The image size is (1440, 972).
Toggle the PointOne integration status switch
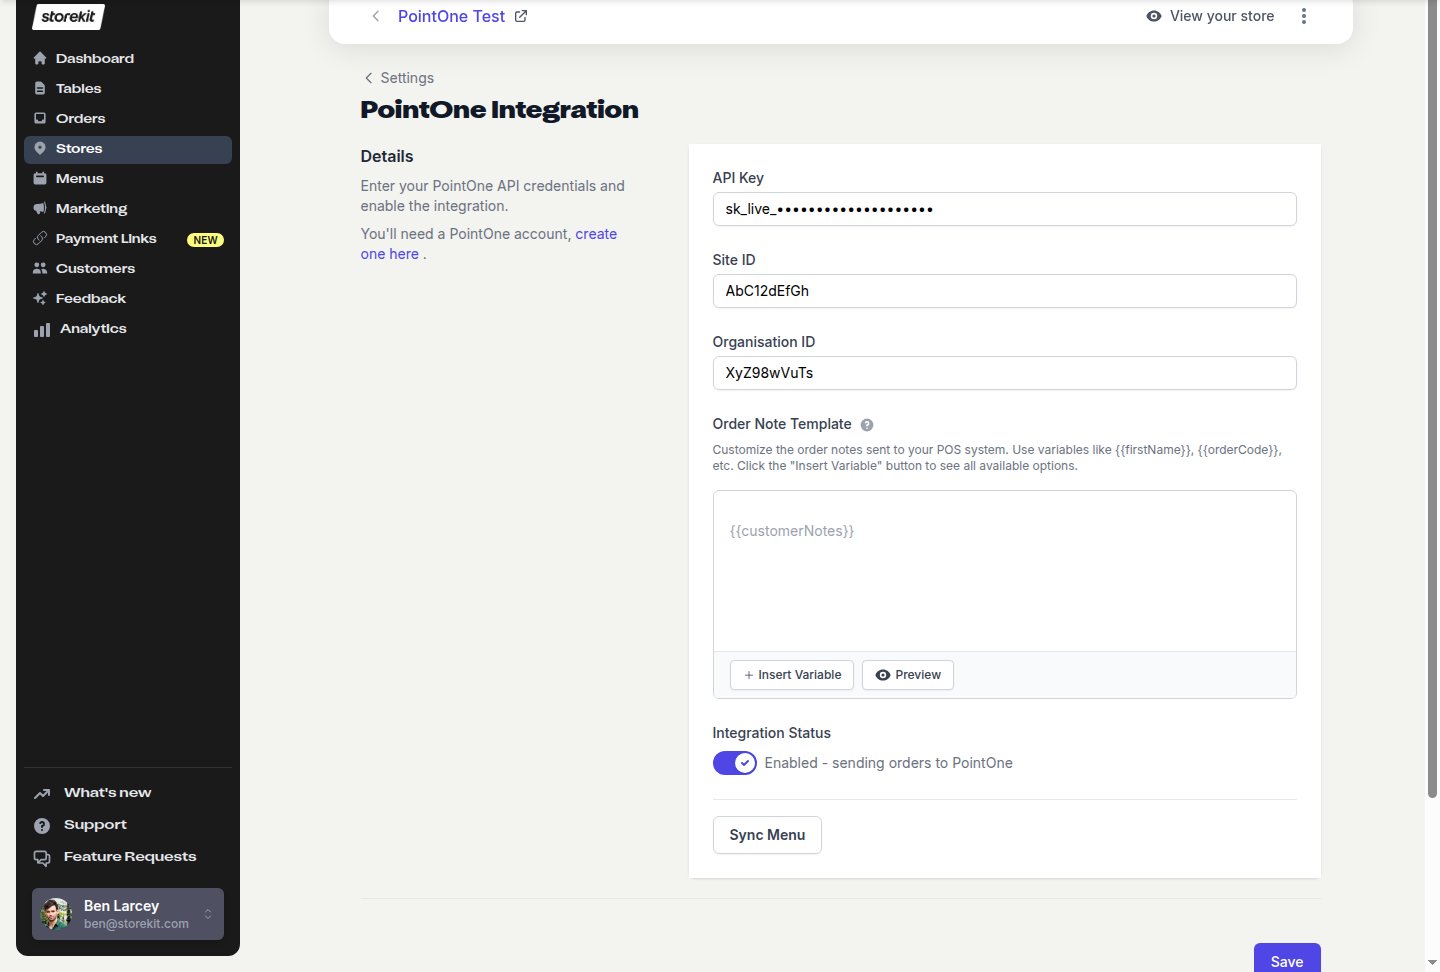point(735,763)
